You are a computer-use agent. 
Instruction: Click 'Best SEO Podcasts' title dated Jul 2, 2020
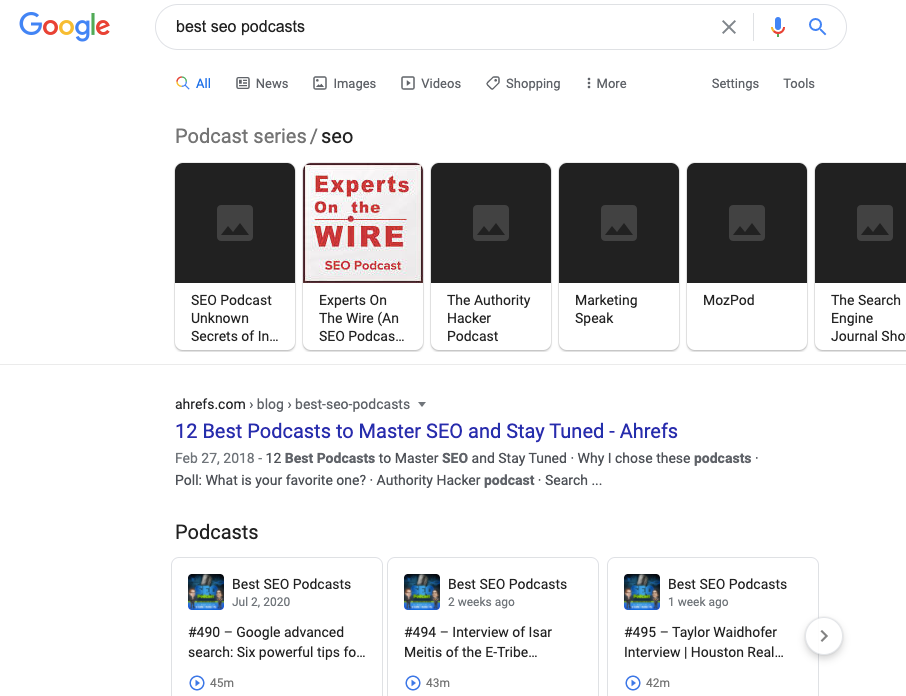291,584
